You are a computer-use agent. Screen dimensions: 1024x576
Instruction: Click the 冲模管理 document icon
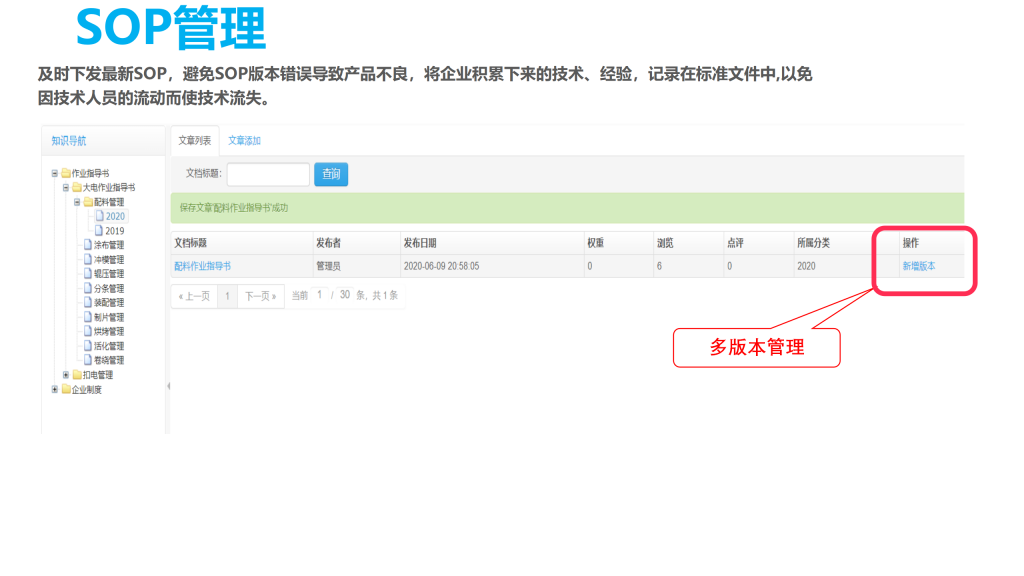pyautogui.click(x=88, y=259)
